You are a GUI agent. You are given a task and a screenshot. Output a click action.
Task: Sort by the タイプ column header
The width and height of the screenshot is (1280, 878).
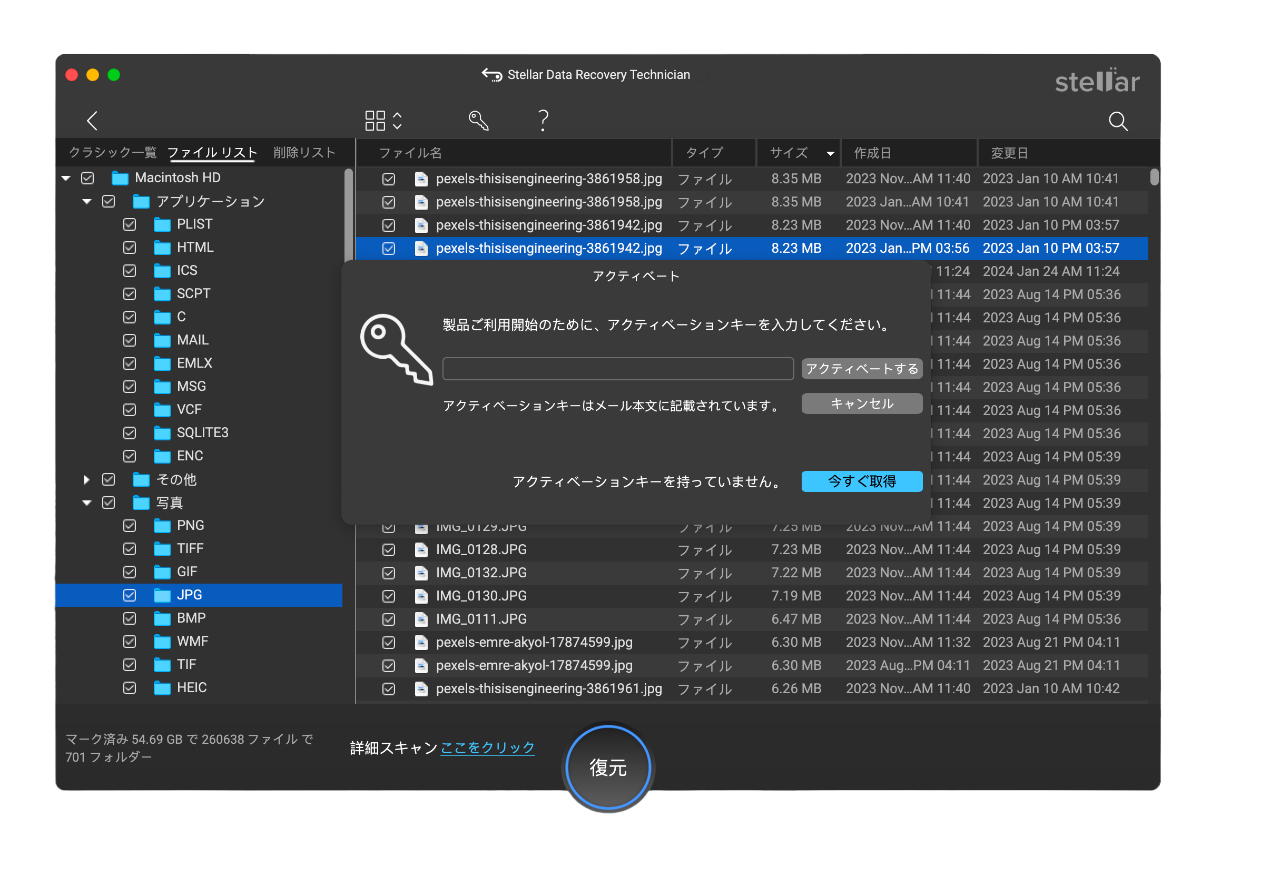(714, 153)
